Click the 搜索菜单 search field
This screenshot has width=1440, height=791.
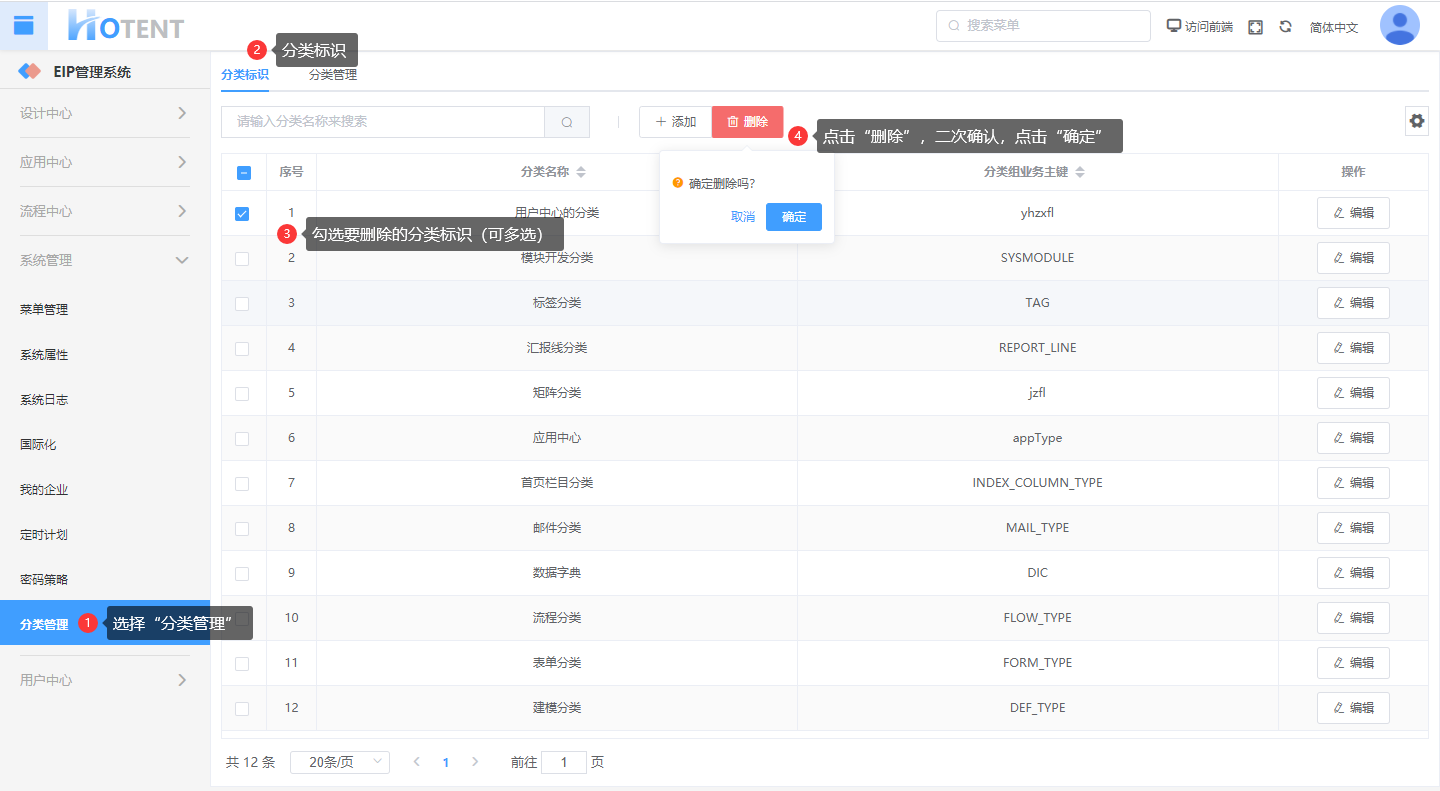pyautogui.click(x=1043, y=26)
